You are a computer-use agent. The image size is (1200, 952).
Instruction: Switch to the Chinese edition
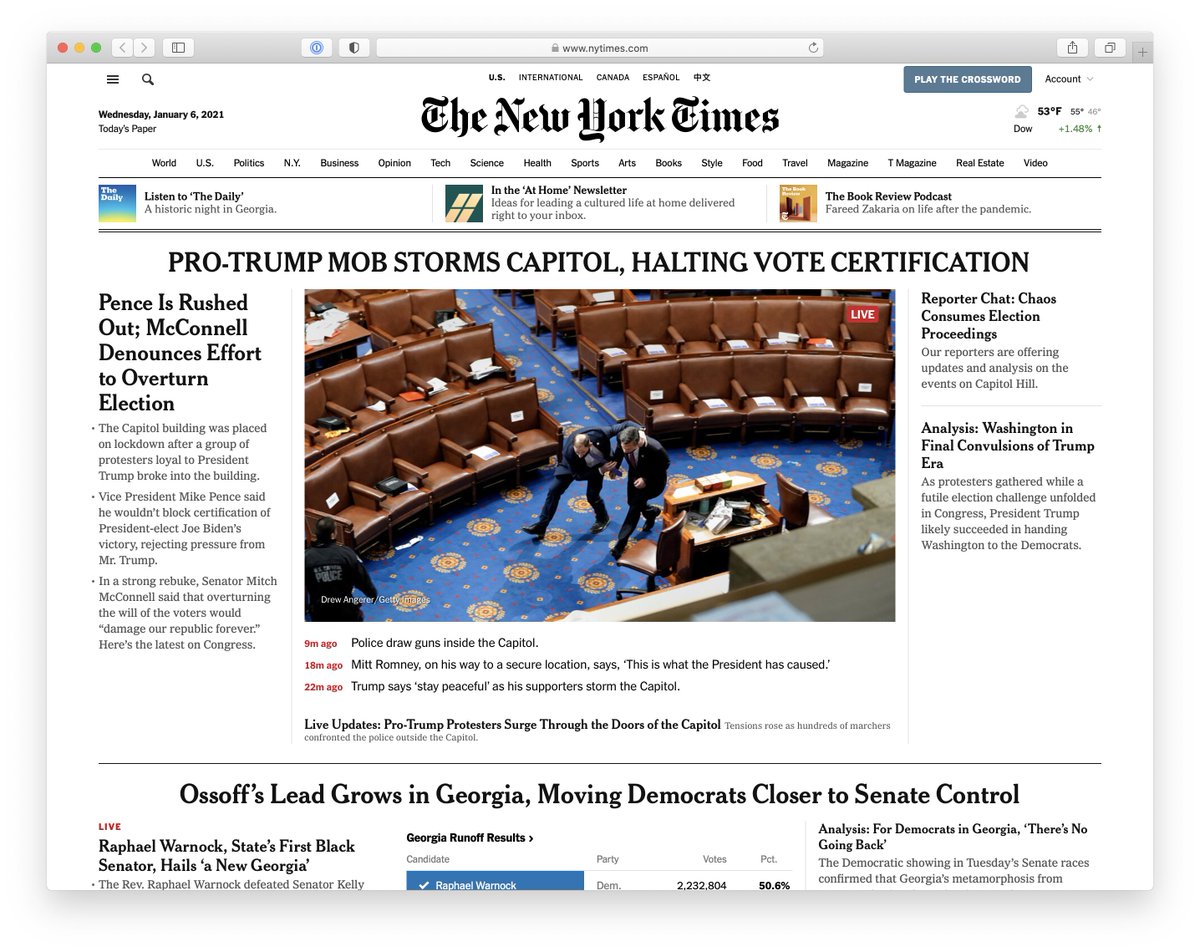[x=702, y=77]
